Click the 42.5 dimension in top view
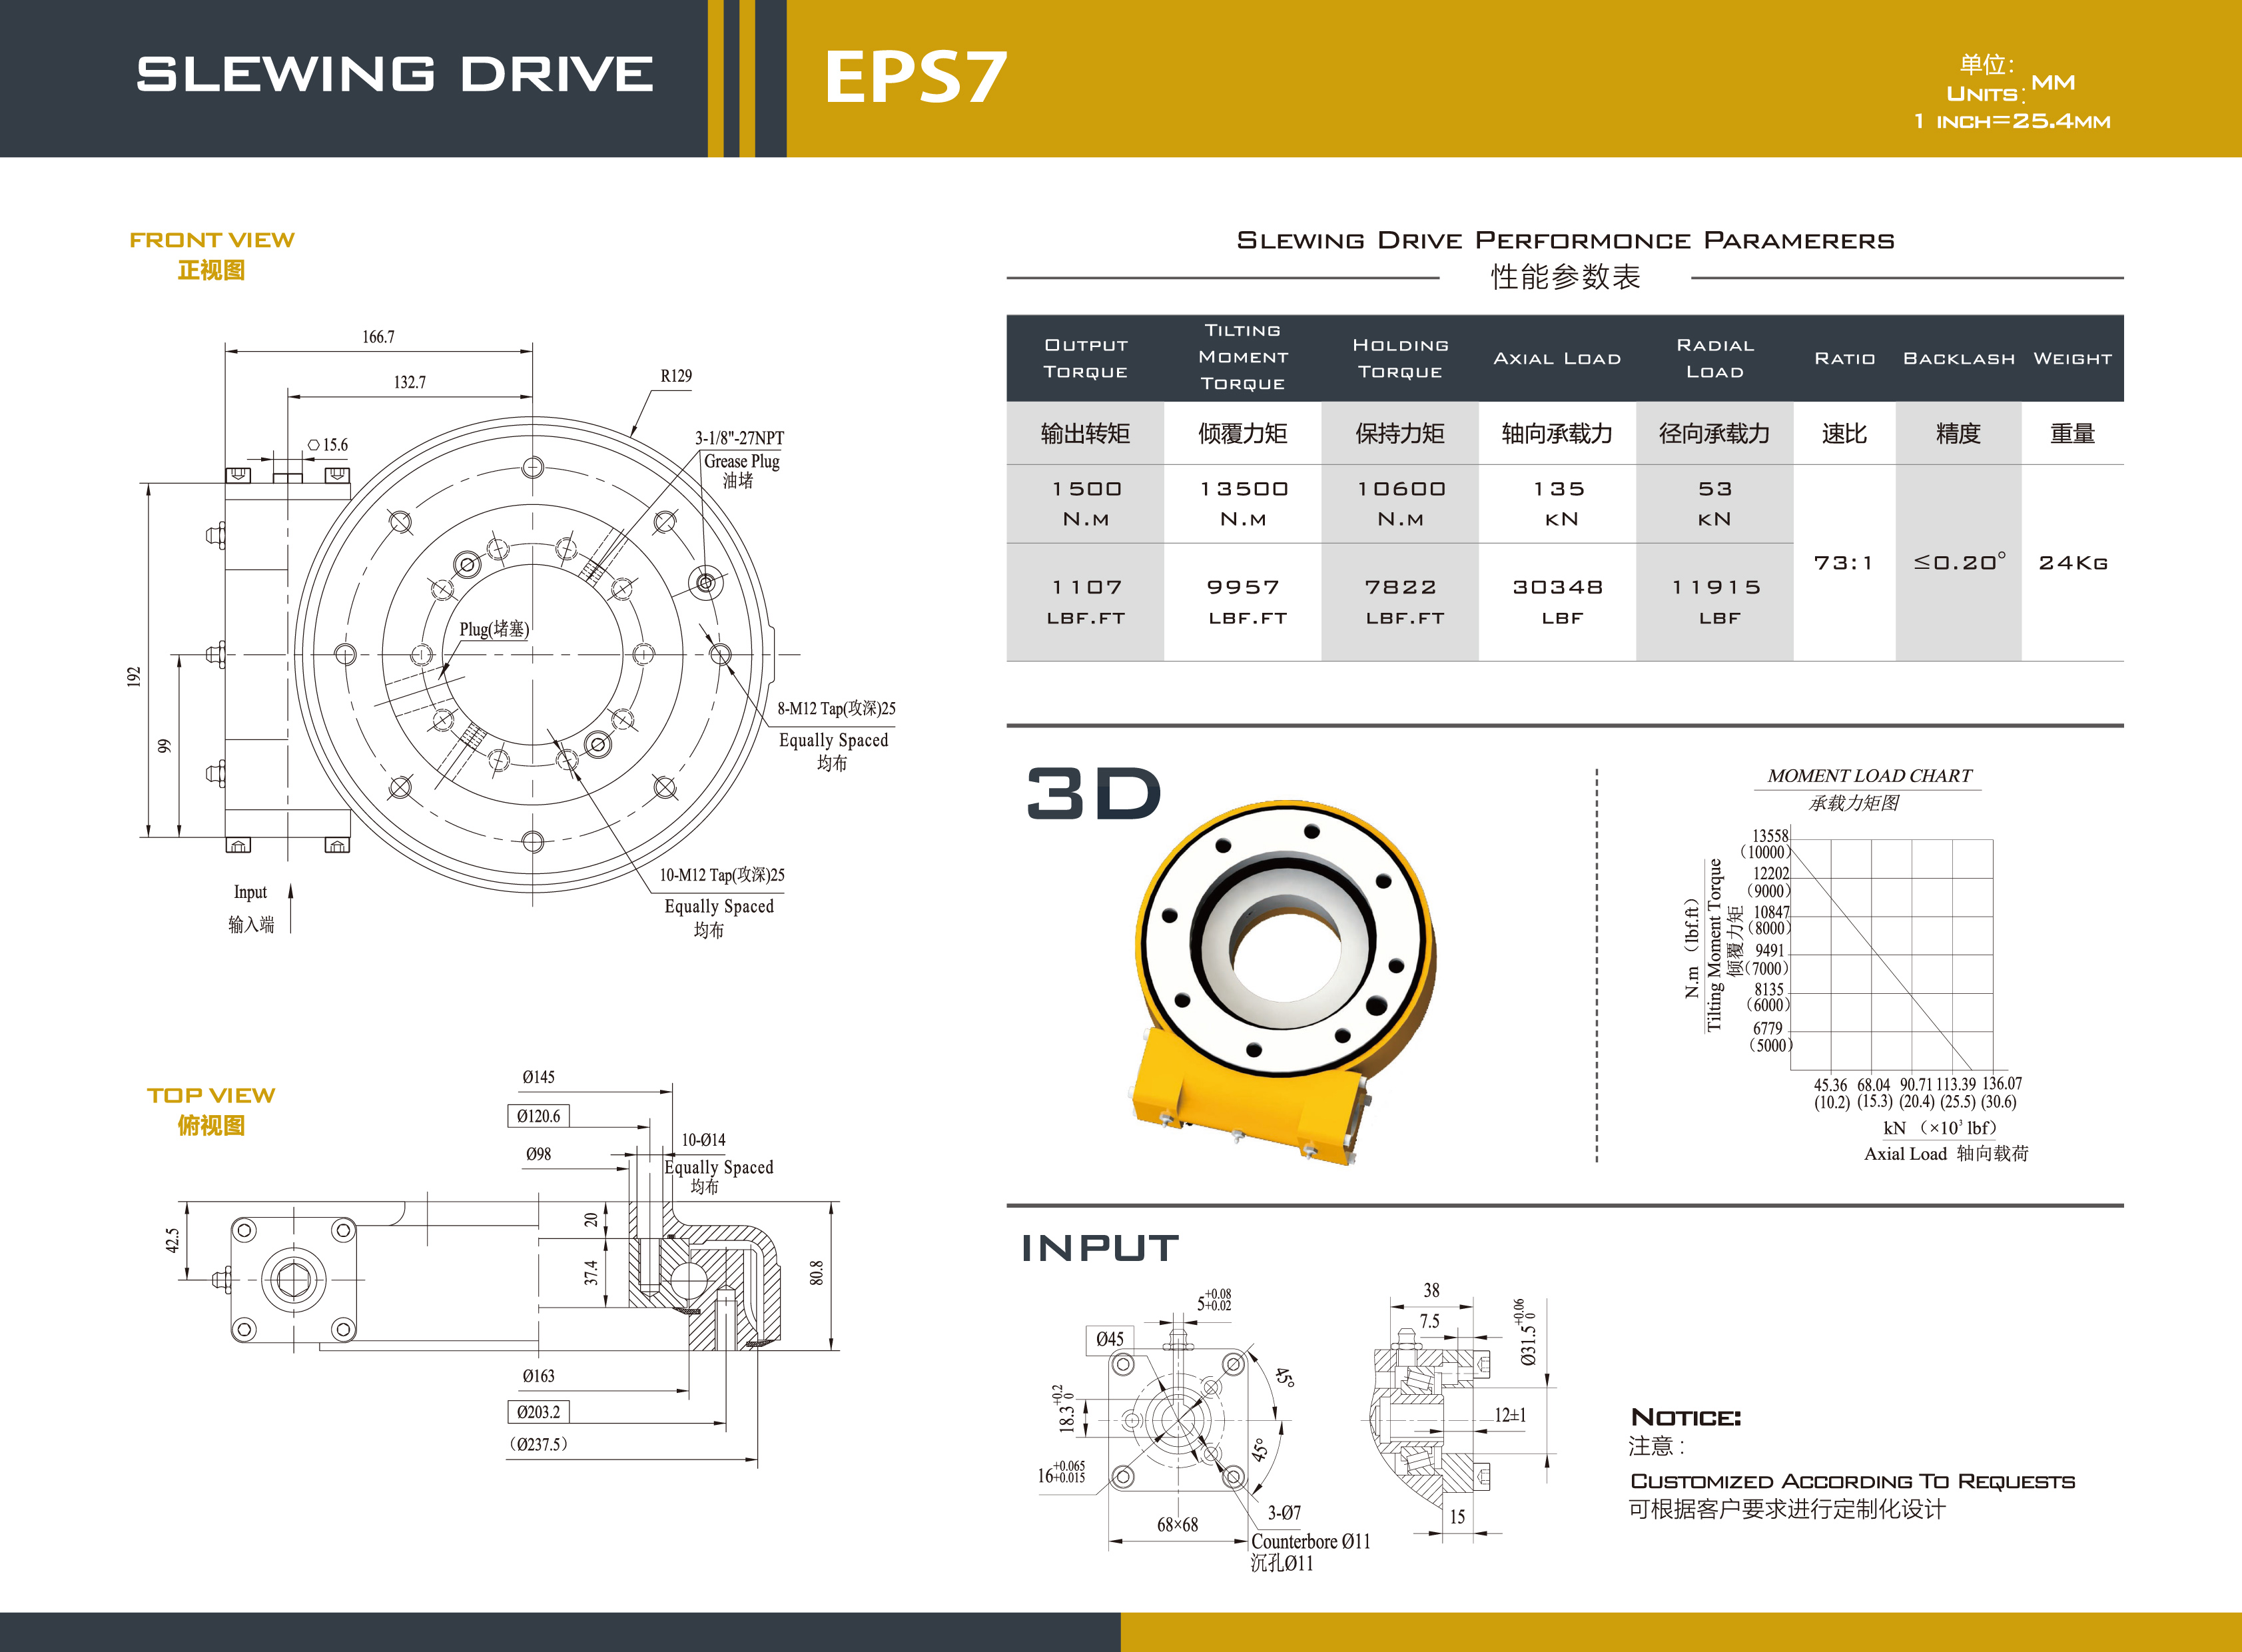2242x1652 pixels. click(x=172, y=1241)
